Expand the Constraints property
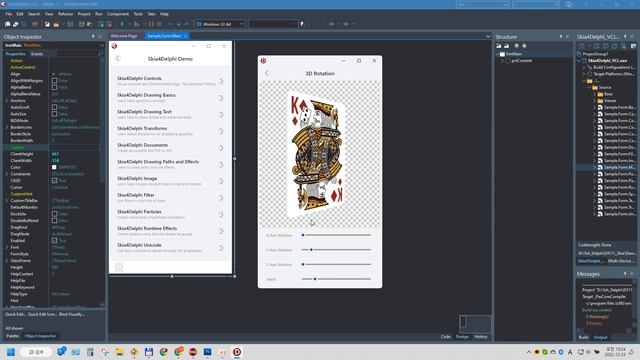The height and width of the screenshot is (360, 640). (x=7, y=174)
